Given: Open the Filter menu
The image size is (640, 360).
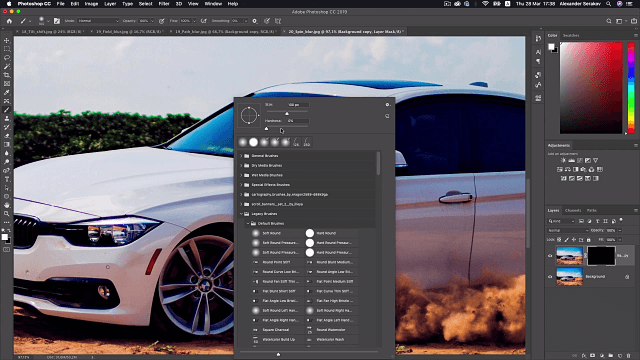Looking at the screenshot, I should point(164,4).
